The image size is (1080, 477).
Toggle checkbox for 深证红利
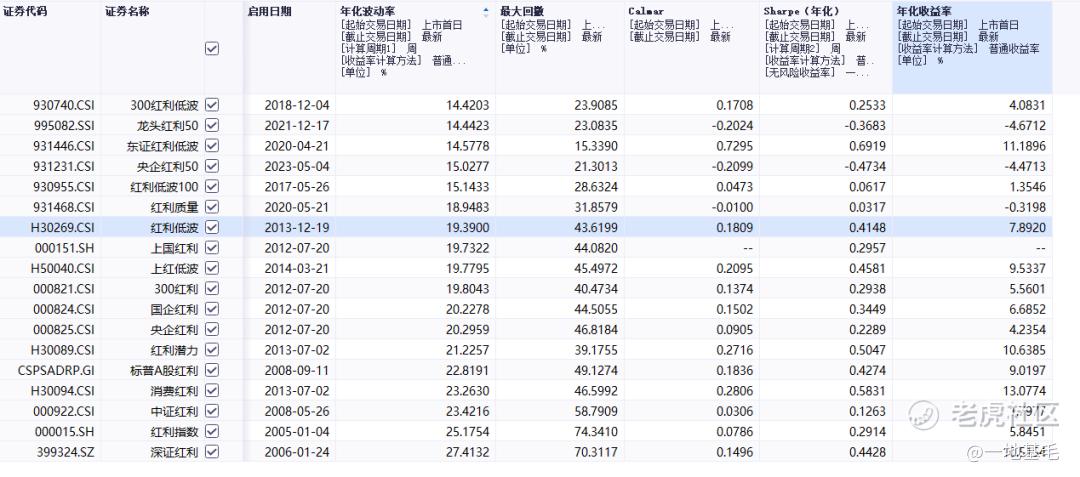pos(211,452)
